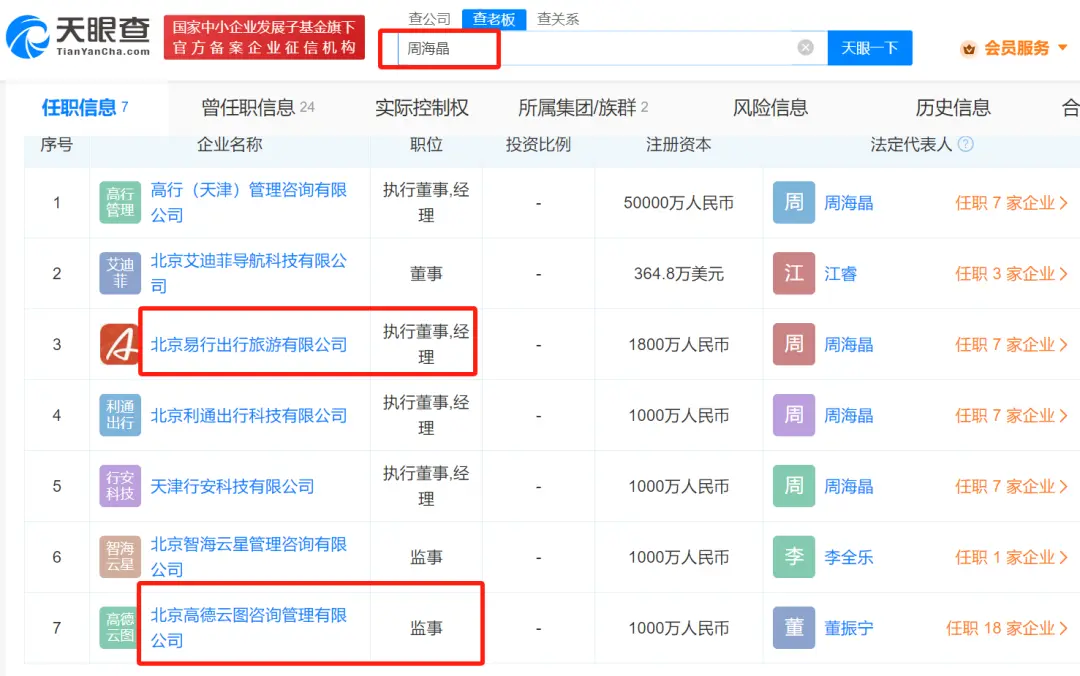The image size is (1080, 676).
Task: Expand 任职 1 家企业 for 李全乐
Action: [x=1011, y=557]
